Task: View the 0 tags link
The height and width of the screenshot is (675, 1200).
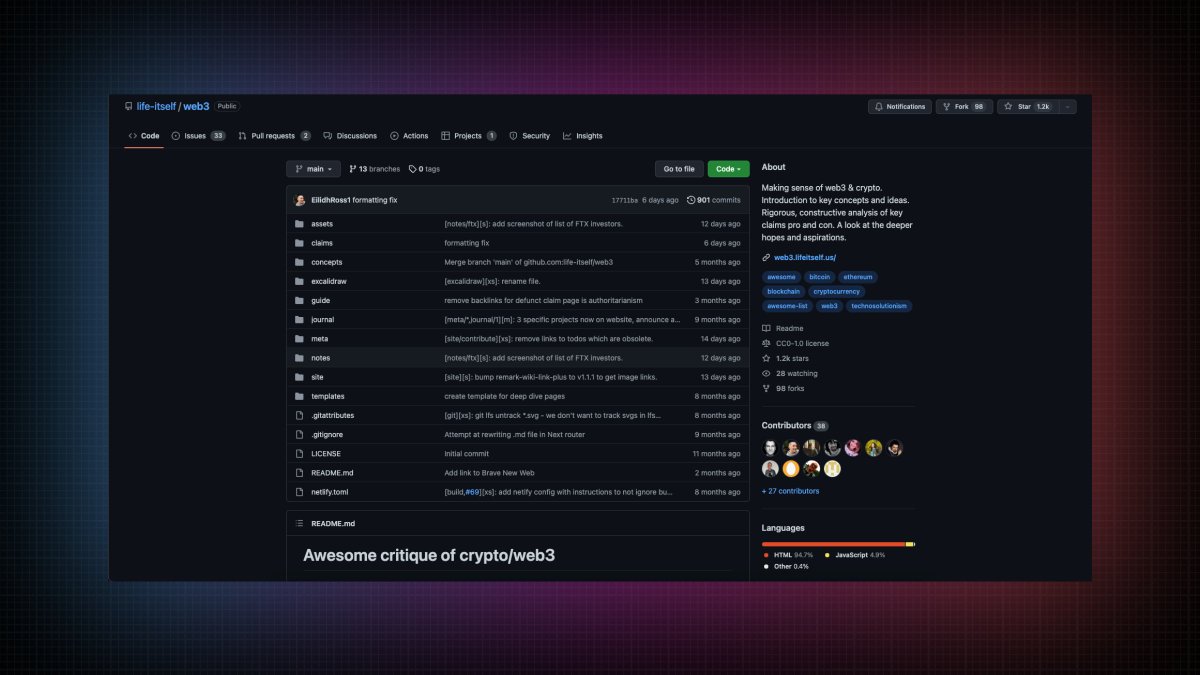Action: pos(425,169)
